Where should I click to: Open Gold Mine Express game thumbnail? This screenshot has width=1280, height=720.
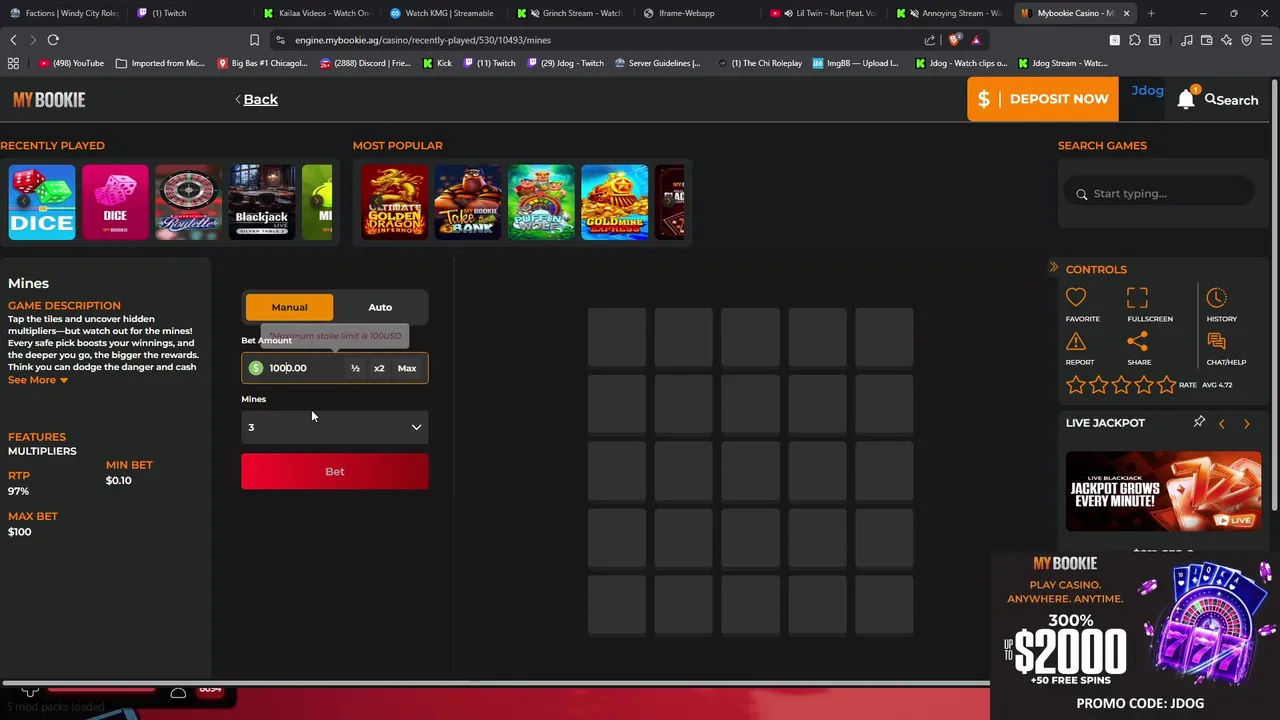pos(614,202)
